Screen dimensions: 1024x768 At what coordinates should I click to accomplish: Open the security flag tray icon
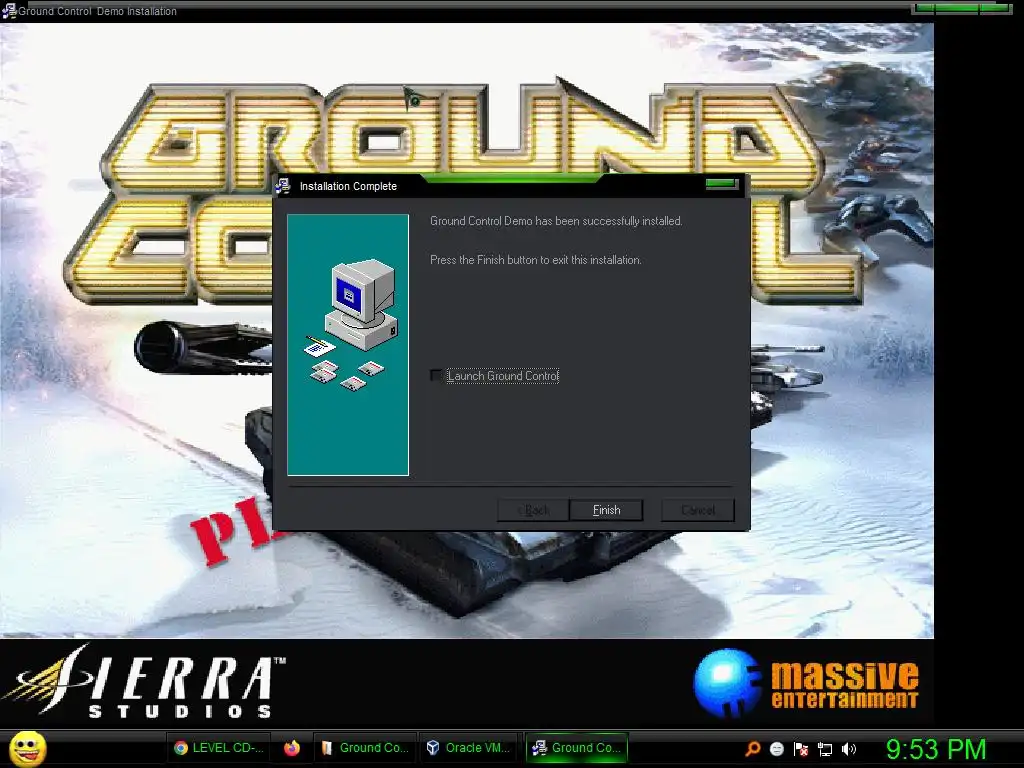click(x=801, y=749)
